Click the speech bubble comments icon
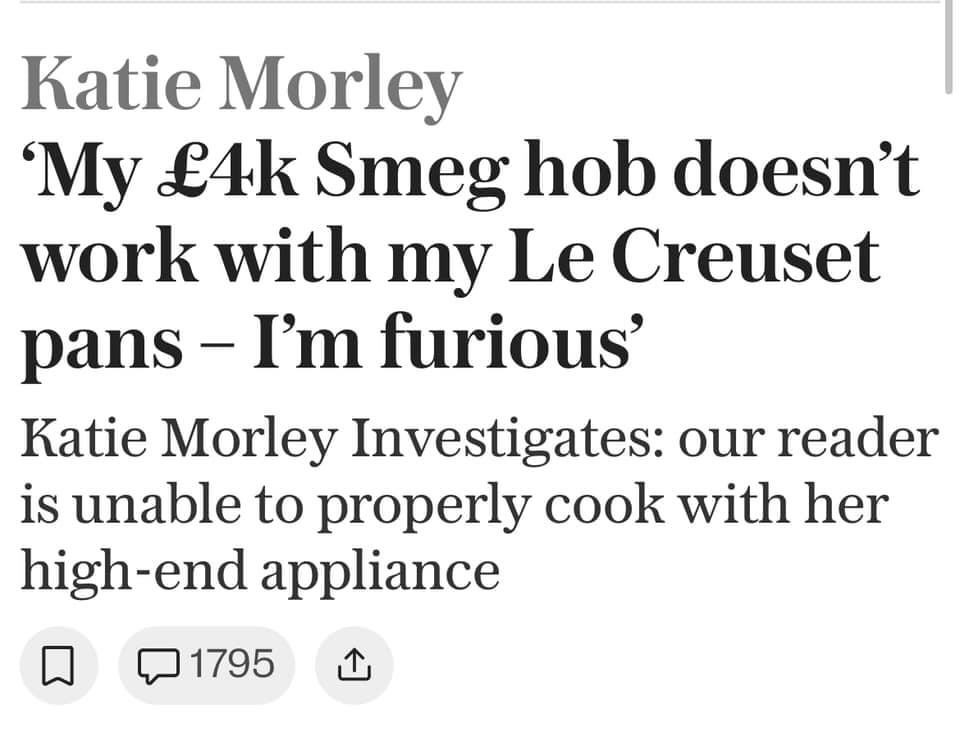Image resolution: width=960 pixels, height=746 pixels. [159, 666]
